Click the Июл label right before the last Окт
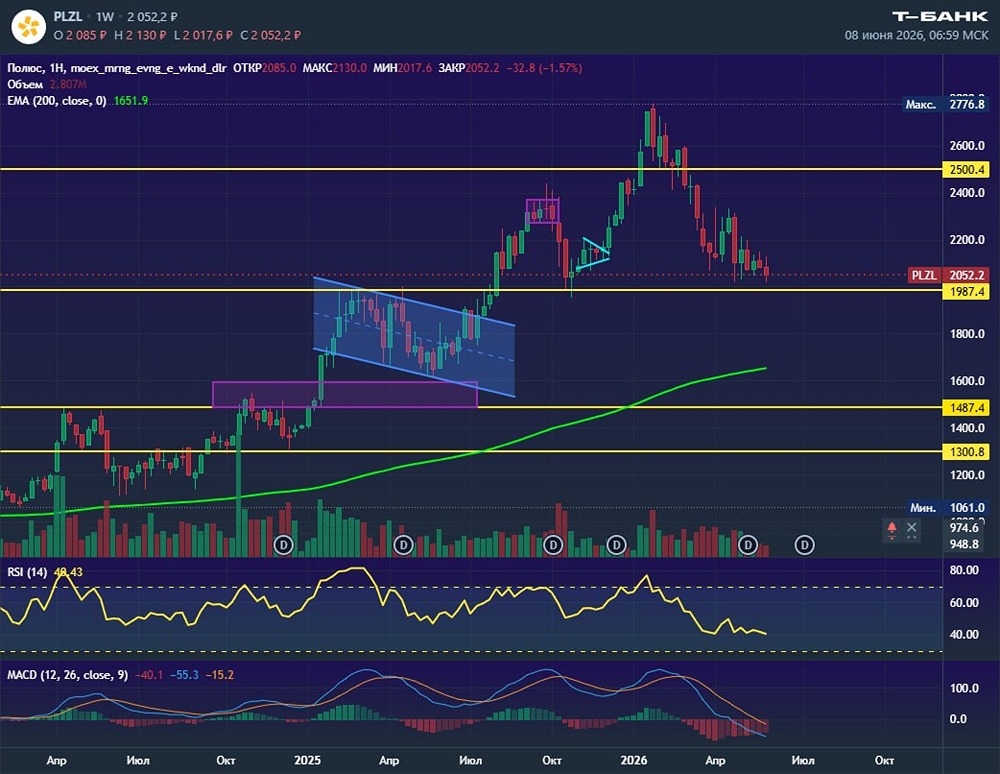This screenshot has height=774, width=1000. 803,760
